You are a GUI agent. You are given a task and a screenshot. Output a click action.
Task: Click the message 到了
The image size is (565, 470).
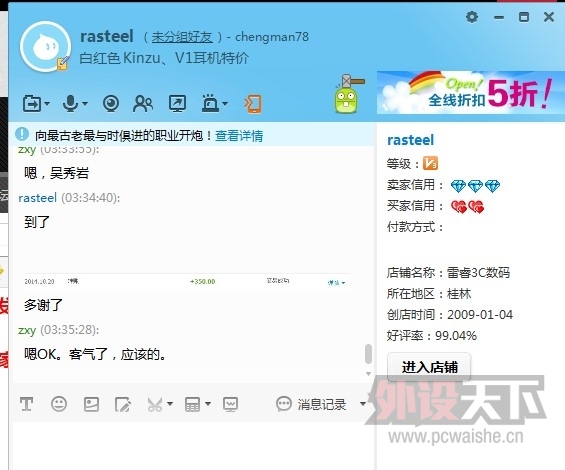coord(37,221)
